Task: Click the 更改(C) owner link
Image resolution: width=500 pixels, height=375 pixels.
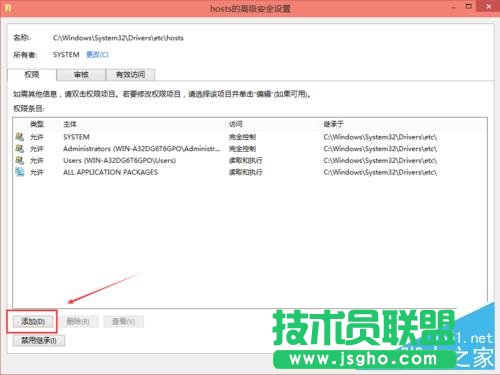Action: 97,54
